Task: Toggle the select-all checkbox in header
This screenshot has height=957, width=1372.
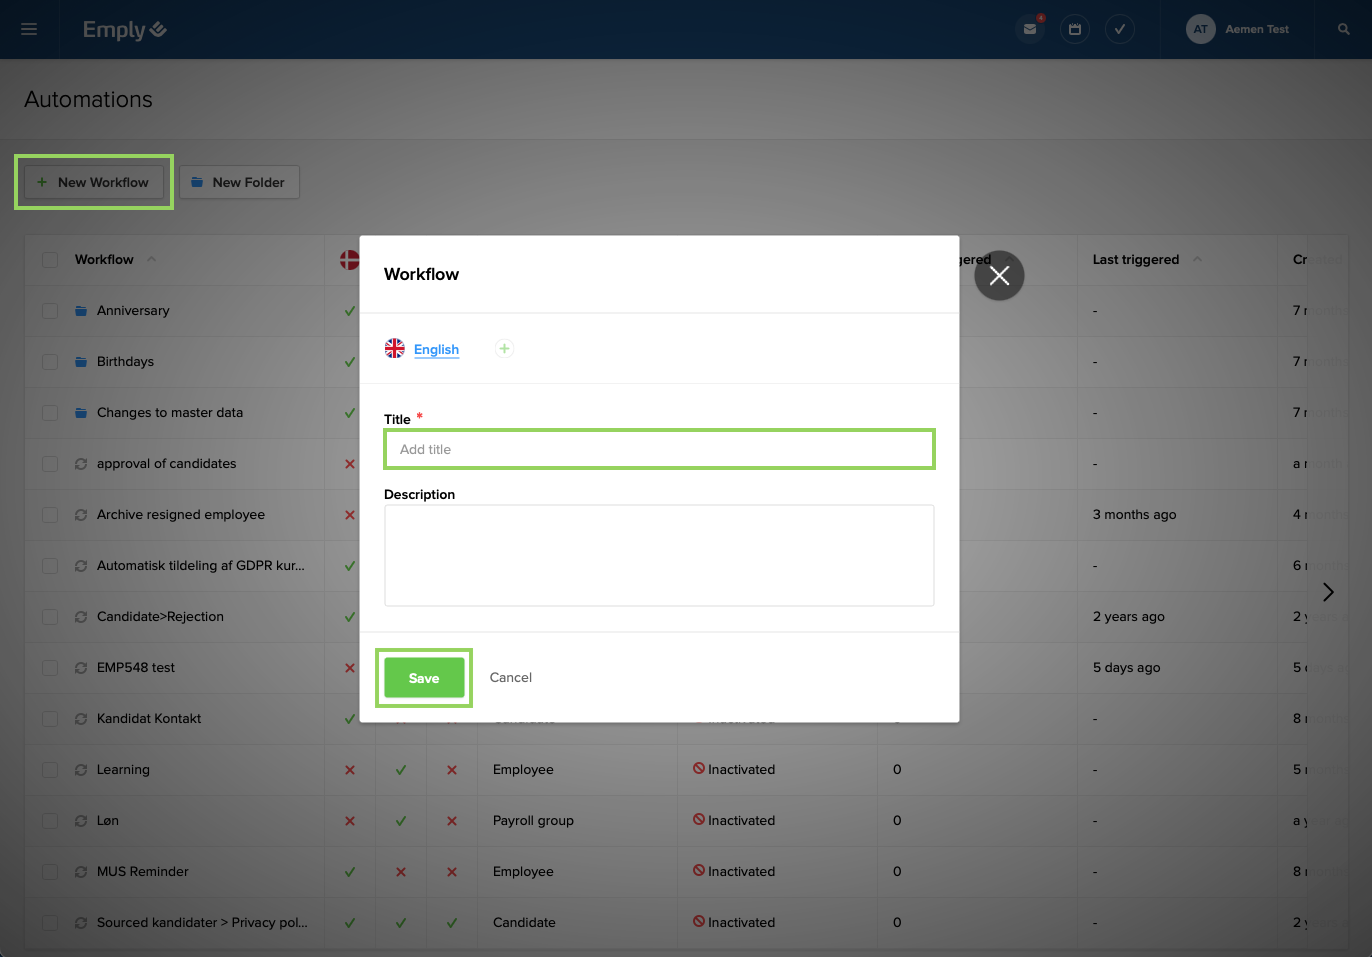Action: tap(50, 260)
